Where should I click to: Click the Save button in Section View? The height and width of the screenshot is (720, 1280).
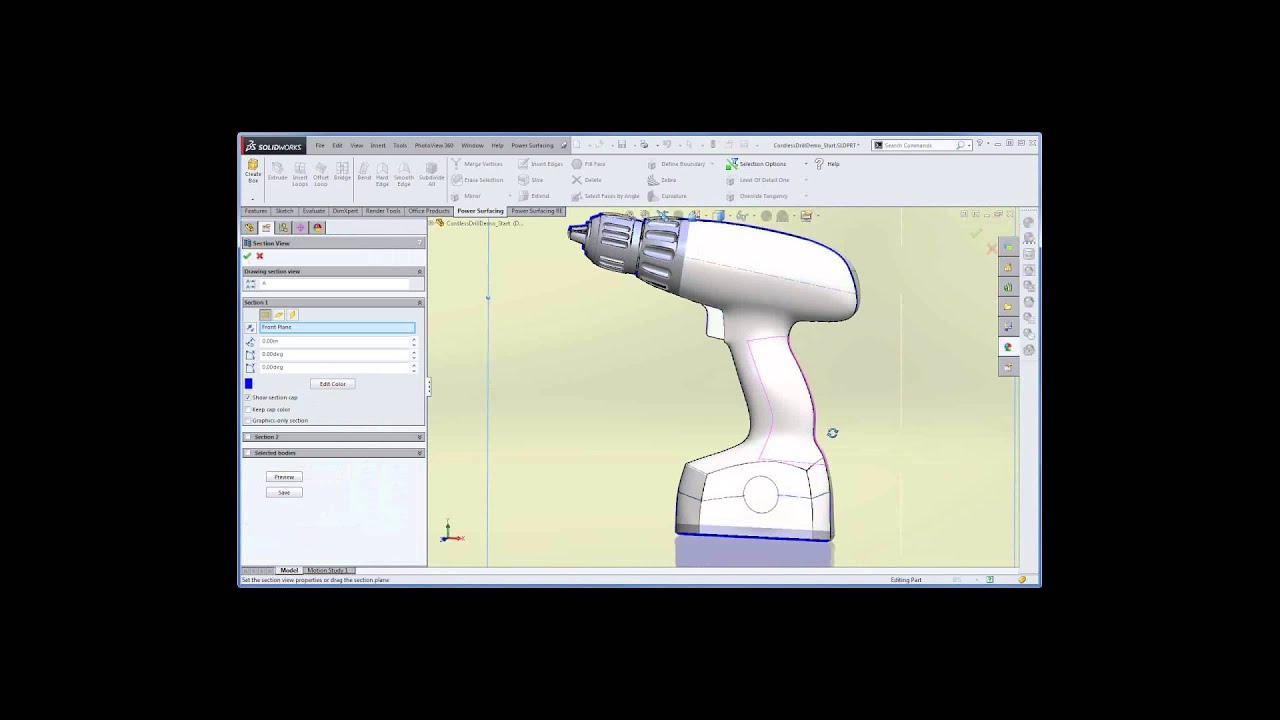(x=284, y=492)
